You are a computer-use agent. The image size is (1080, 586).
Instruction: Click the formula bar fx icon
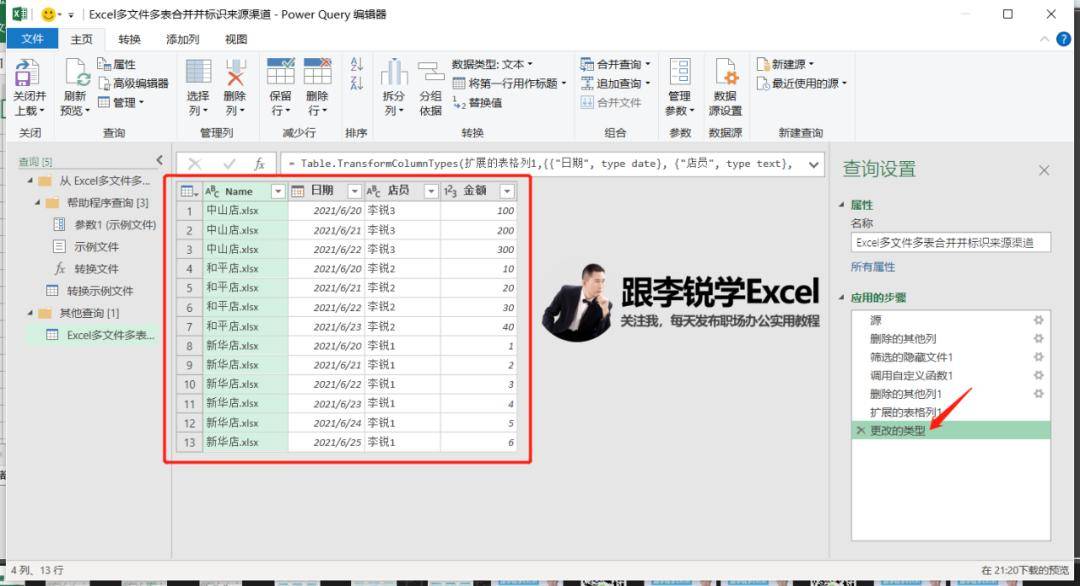[260, 164]
